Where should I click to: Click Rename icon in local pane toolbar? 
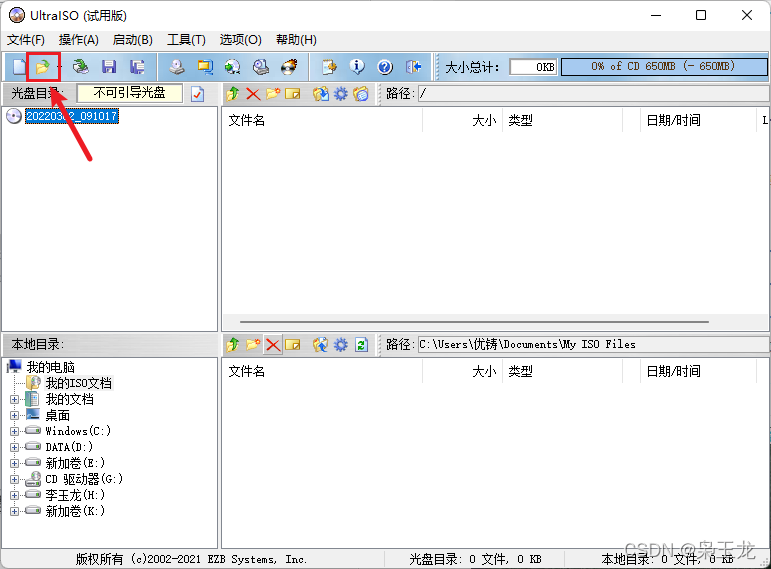(293, 345)
